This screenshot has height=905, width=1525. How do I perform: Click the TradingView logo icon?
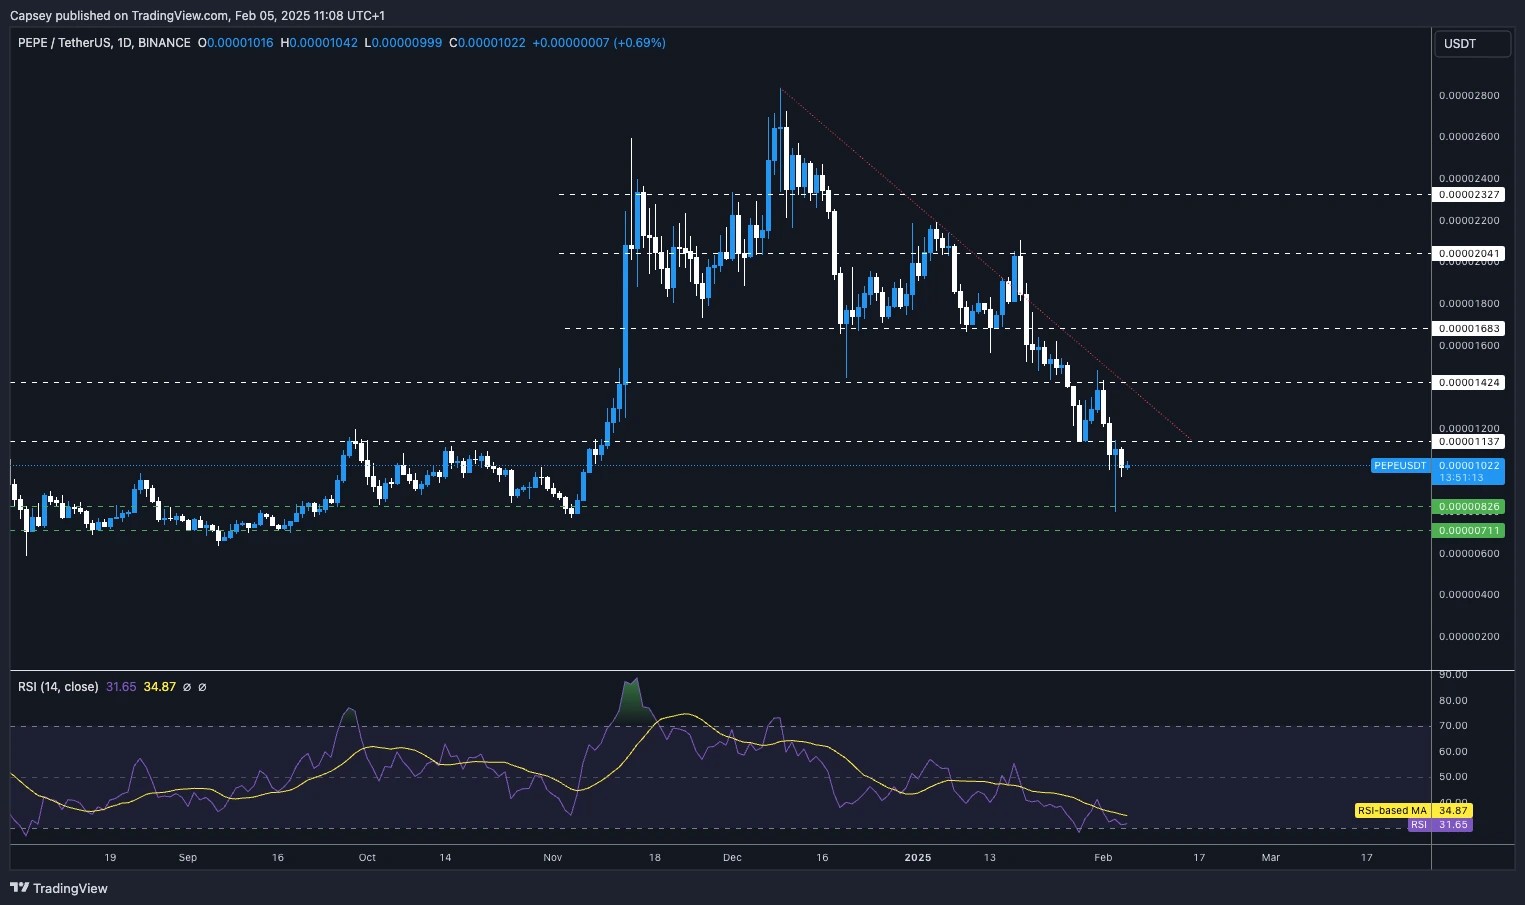click(21, 888)
